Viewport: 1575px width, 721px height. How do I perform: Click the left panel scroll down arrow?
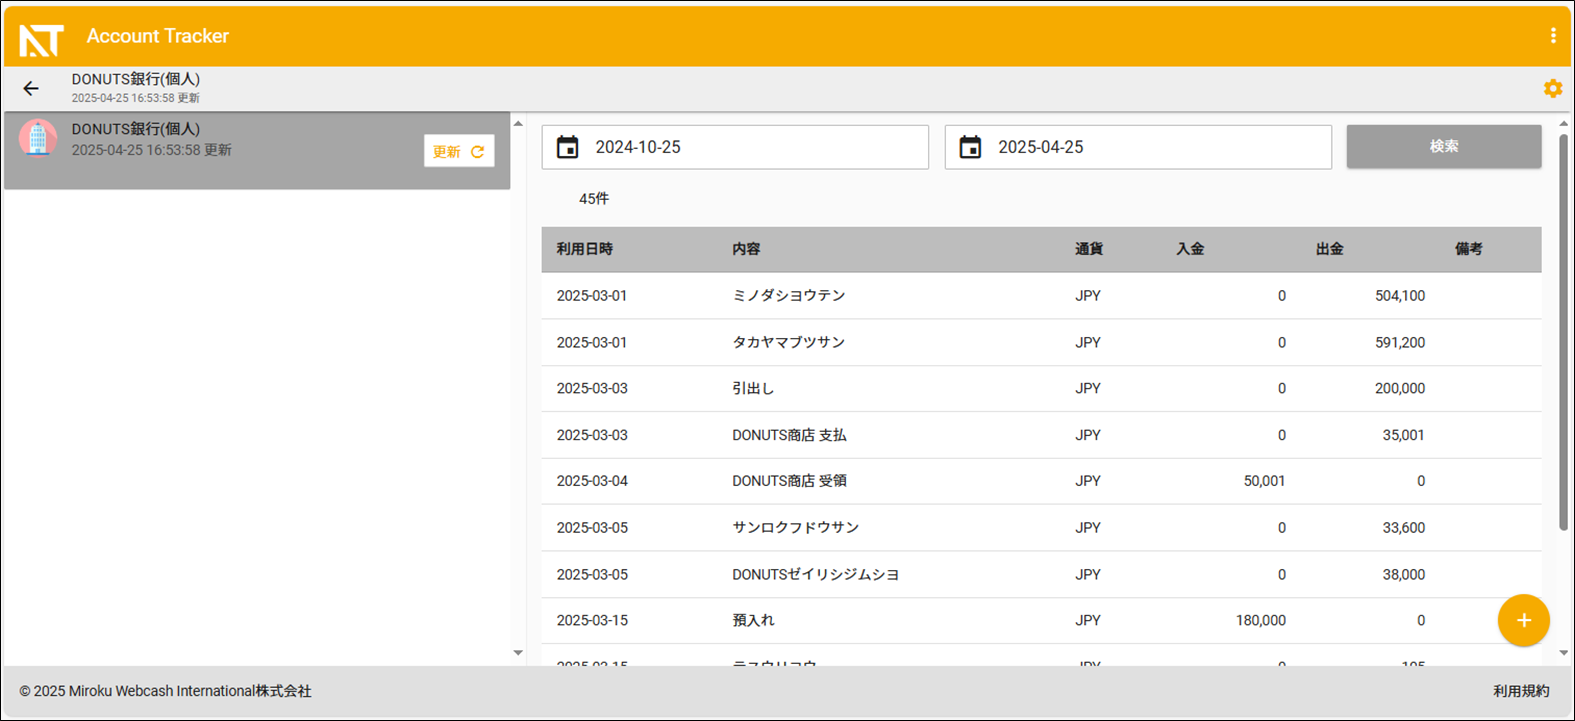click(x=518, y=653)
